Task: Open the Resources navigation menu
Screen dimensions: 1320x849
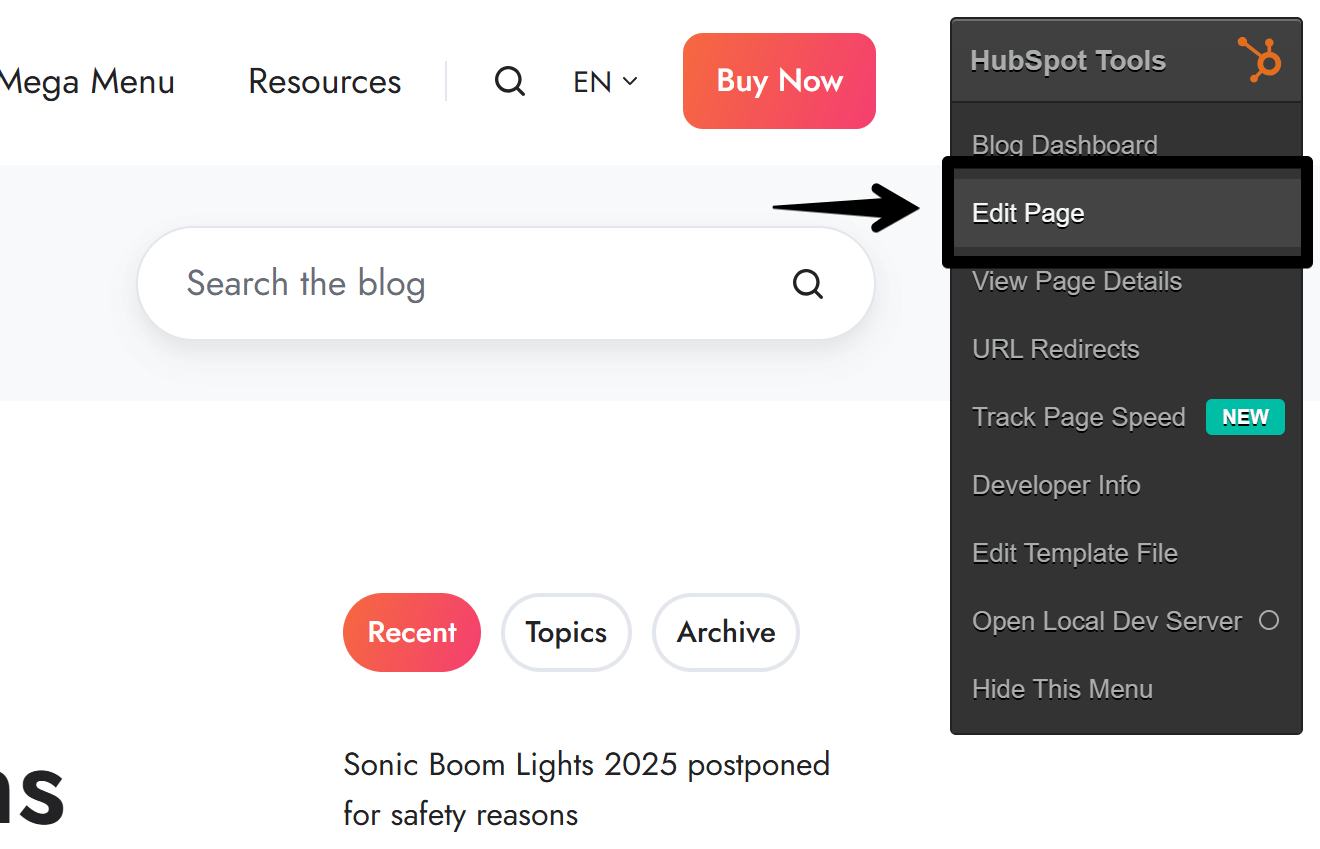Action: (325, 82)
